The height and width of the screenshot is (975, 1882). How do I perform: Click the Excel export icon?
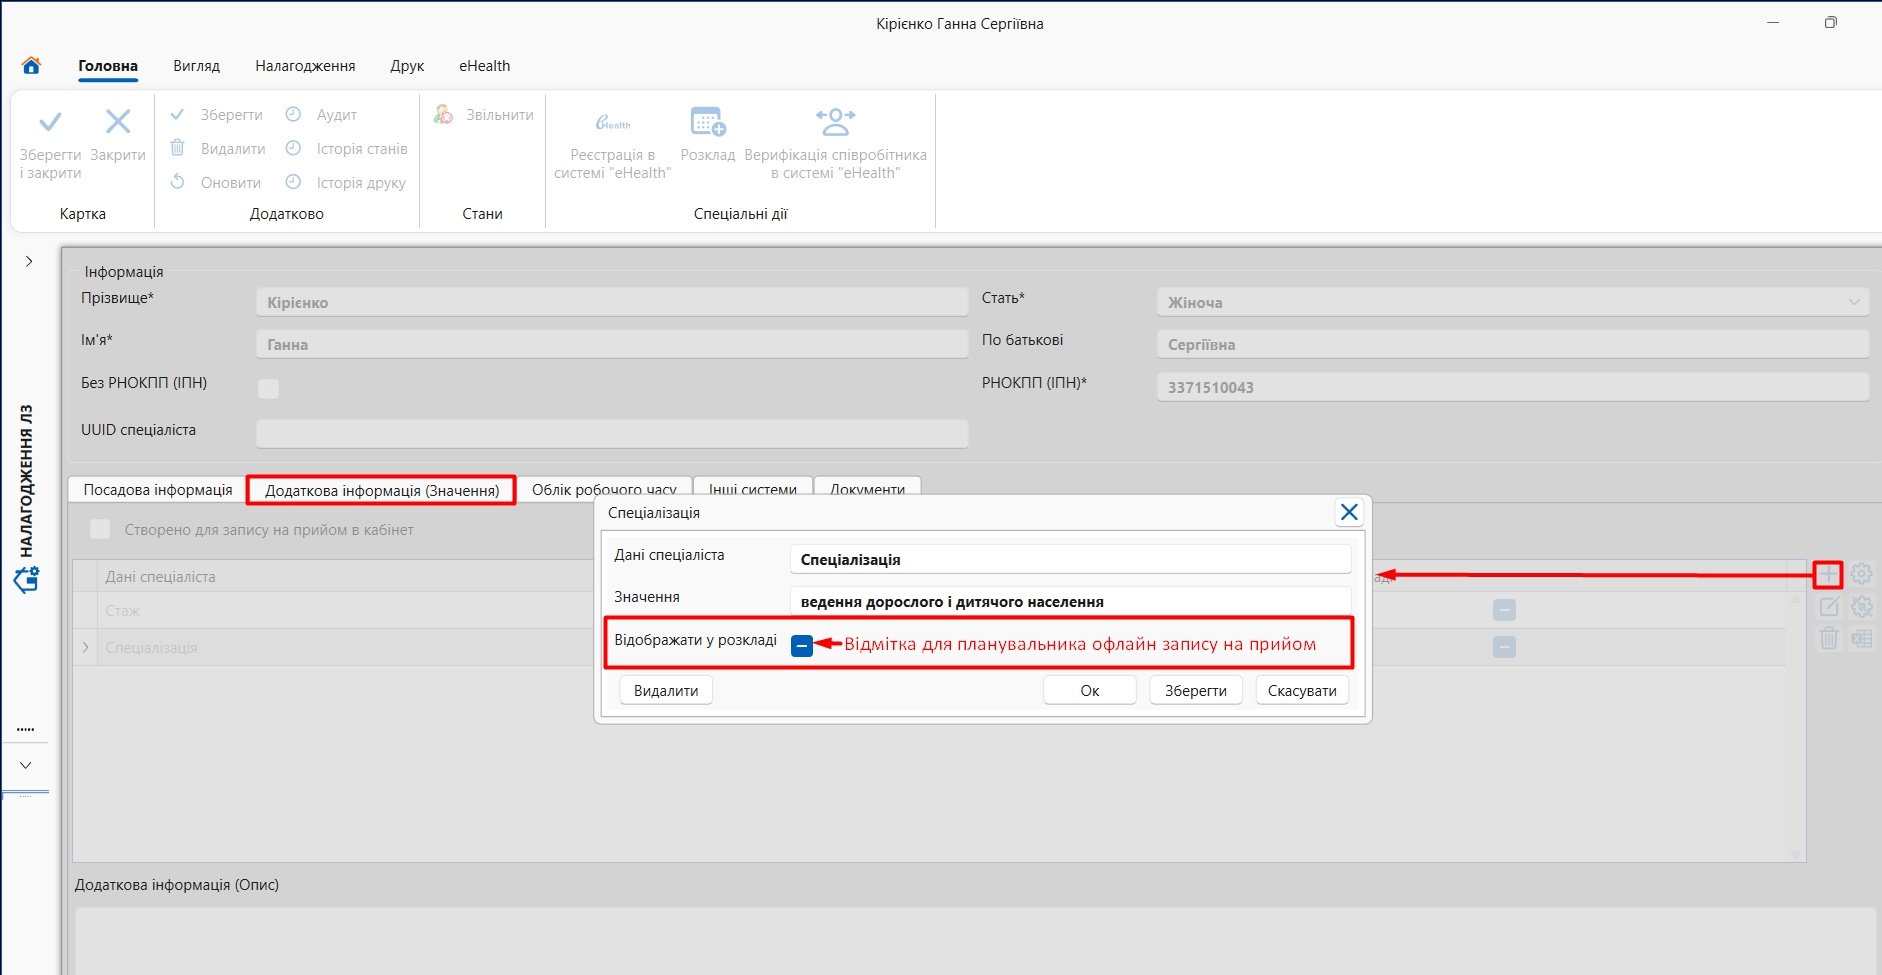[x=1861, y=638]
